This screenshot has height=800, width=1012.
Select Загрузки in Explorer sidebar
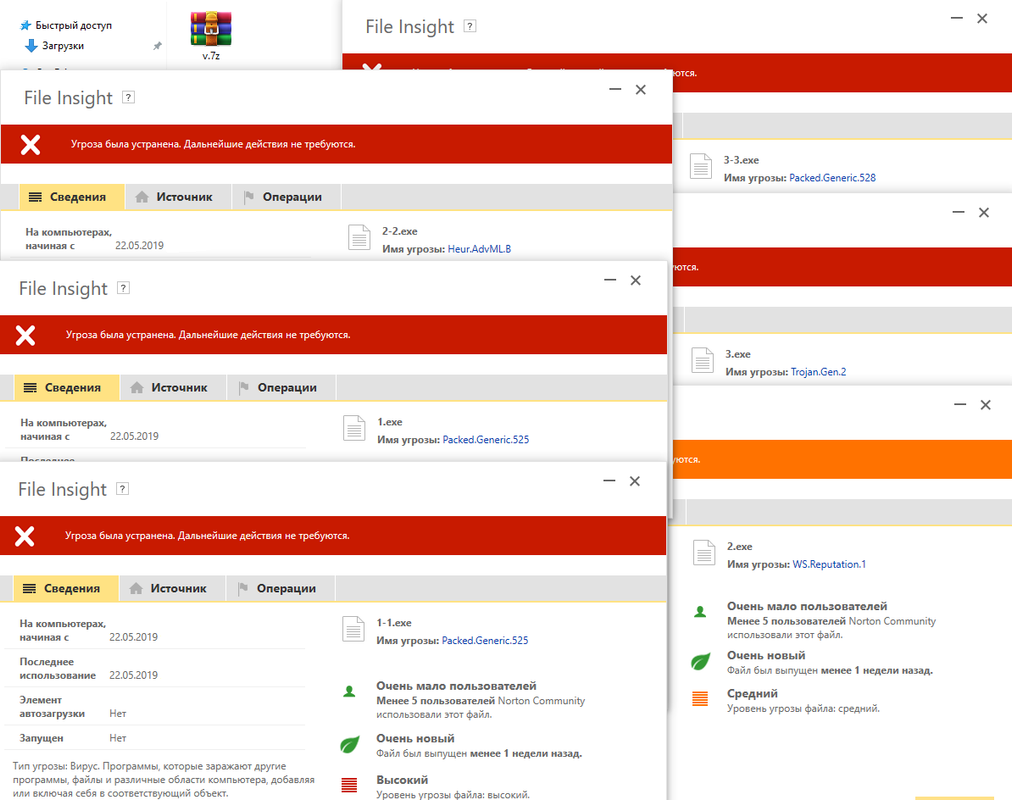pyautogui.click(x=63, y=46)
